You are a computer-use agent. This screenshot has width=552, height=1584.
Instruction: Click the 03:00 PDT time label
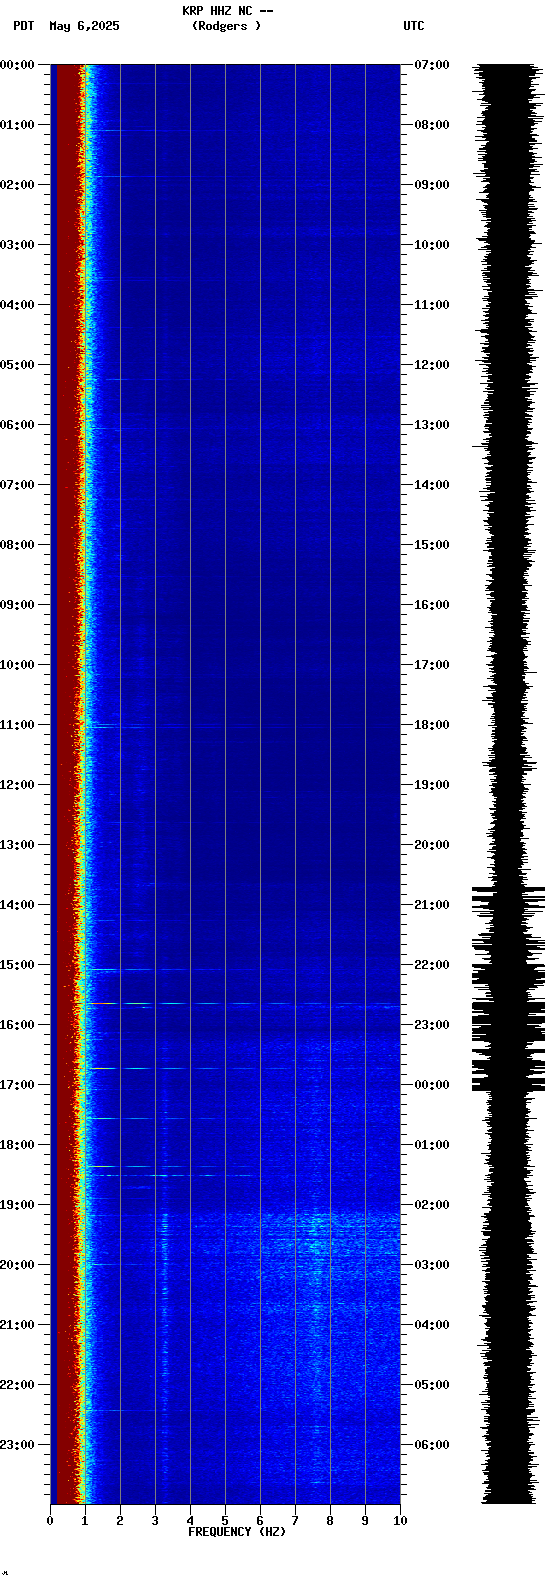click(17, 245)
